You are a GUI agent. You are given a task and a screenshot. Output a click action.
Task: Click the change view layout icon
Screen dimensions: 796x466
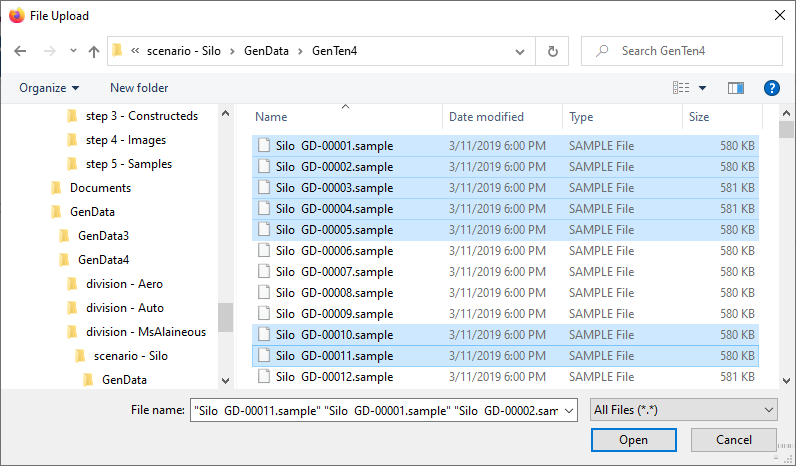click(x=682, y=88)
